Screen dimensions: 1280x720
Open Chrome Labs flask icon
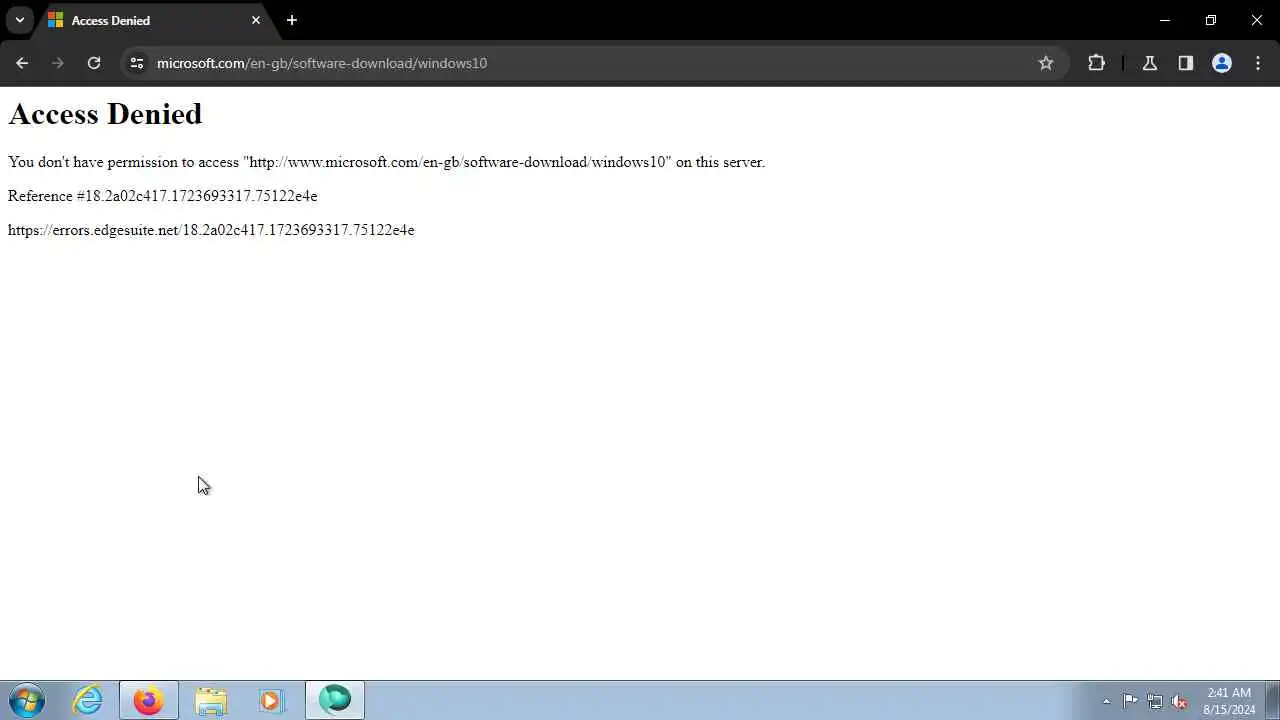[1150, 63]
